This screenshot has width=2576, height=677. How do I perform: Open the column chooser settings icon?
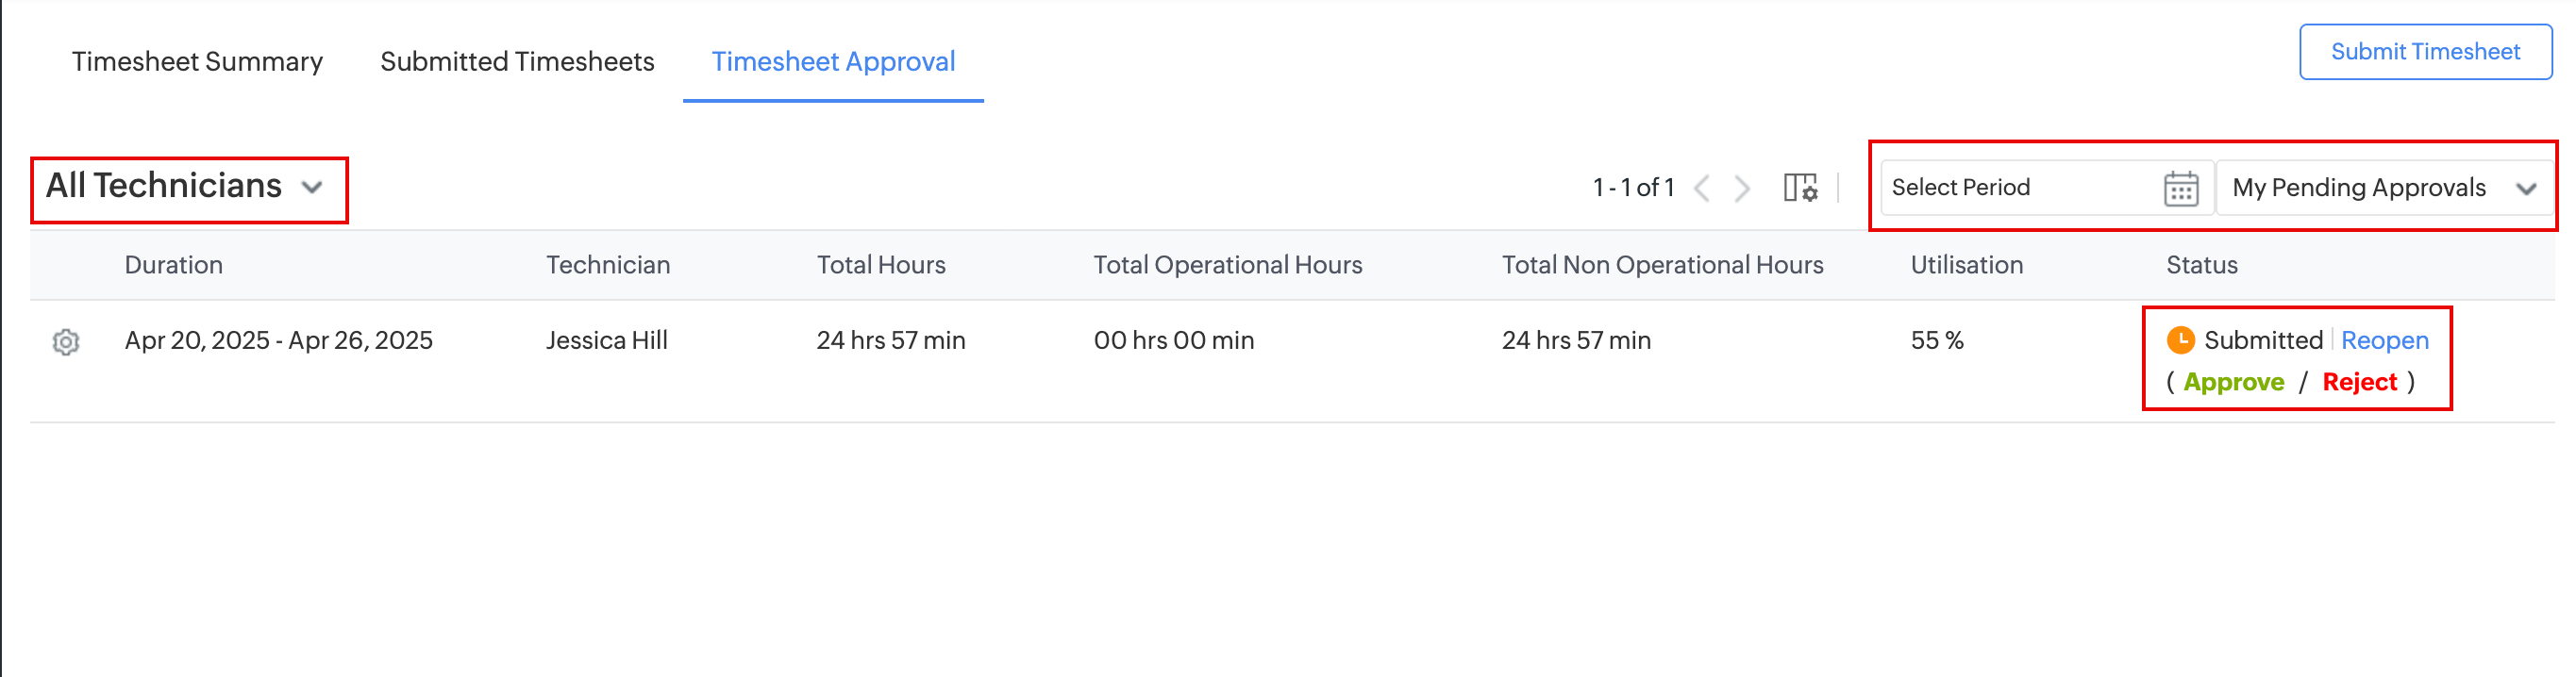point(1800,187)
